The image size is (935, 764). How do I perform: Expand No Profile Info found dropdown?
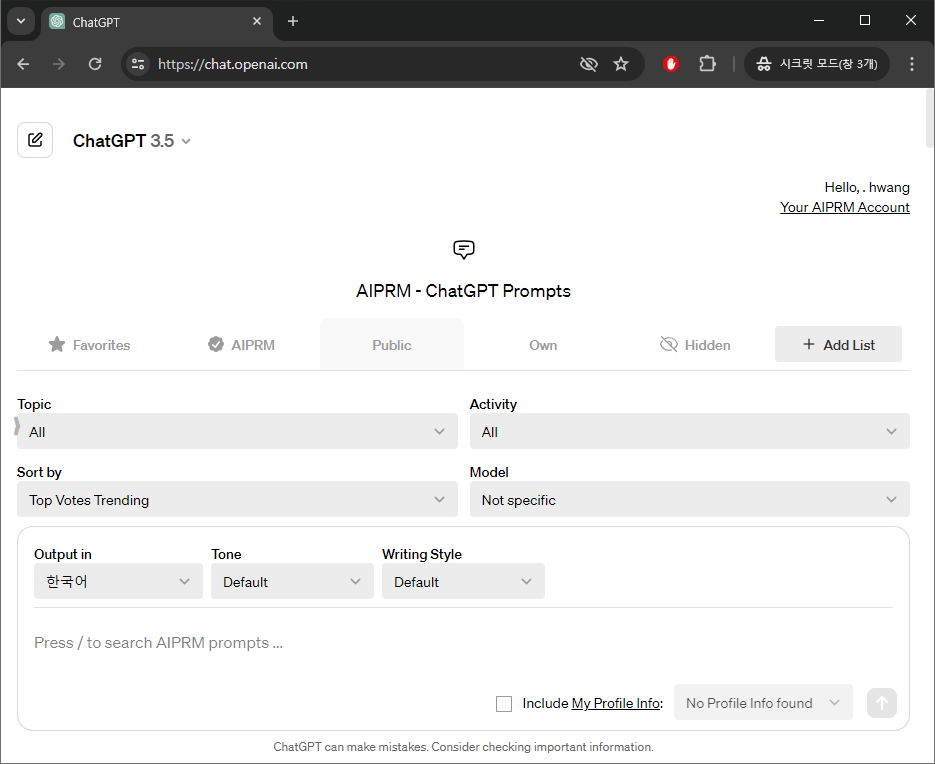pyautogui.click(x=763, y=703)
